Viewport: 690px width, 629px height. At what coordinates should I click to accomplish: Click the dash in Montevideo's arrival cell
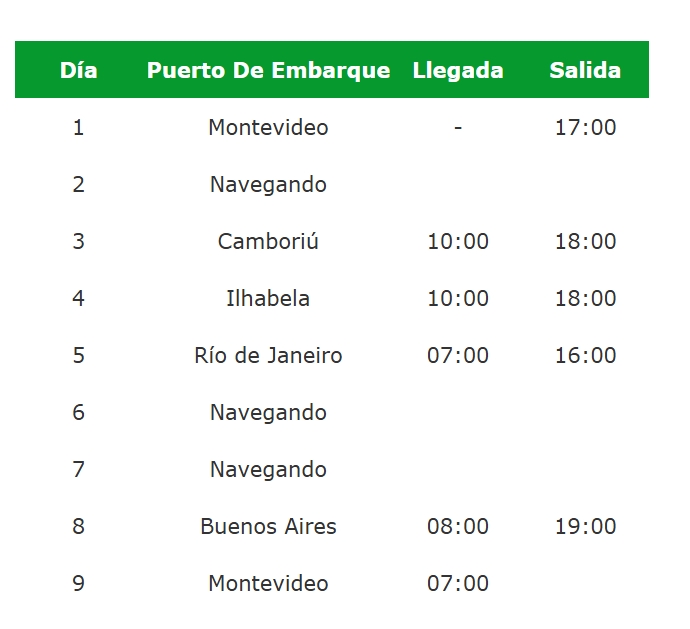(458, 127)
